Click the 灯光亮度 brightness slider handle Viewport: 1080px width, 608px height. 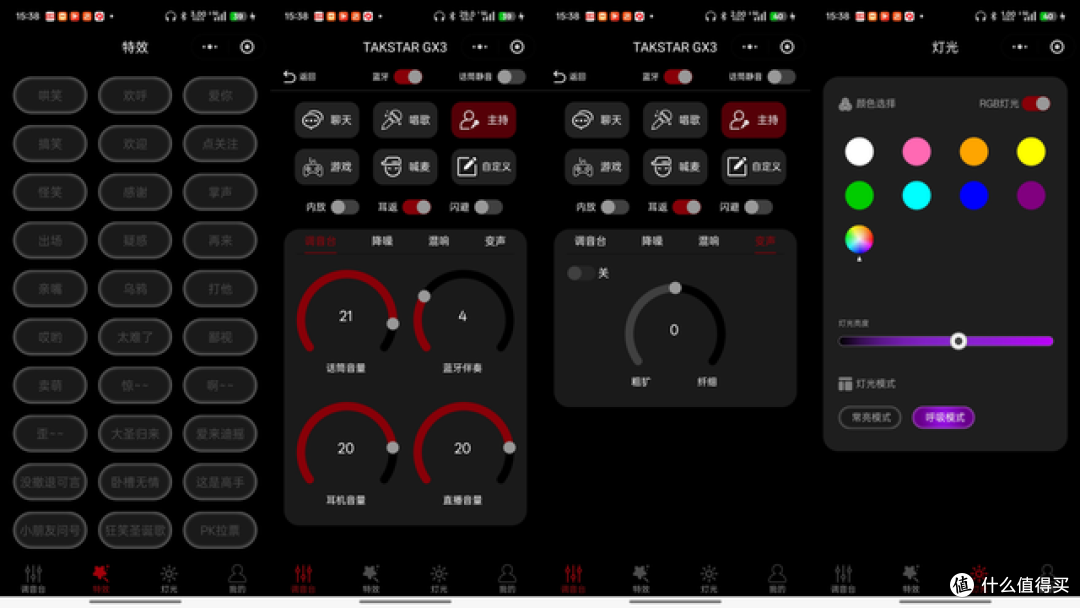[958, 341]
